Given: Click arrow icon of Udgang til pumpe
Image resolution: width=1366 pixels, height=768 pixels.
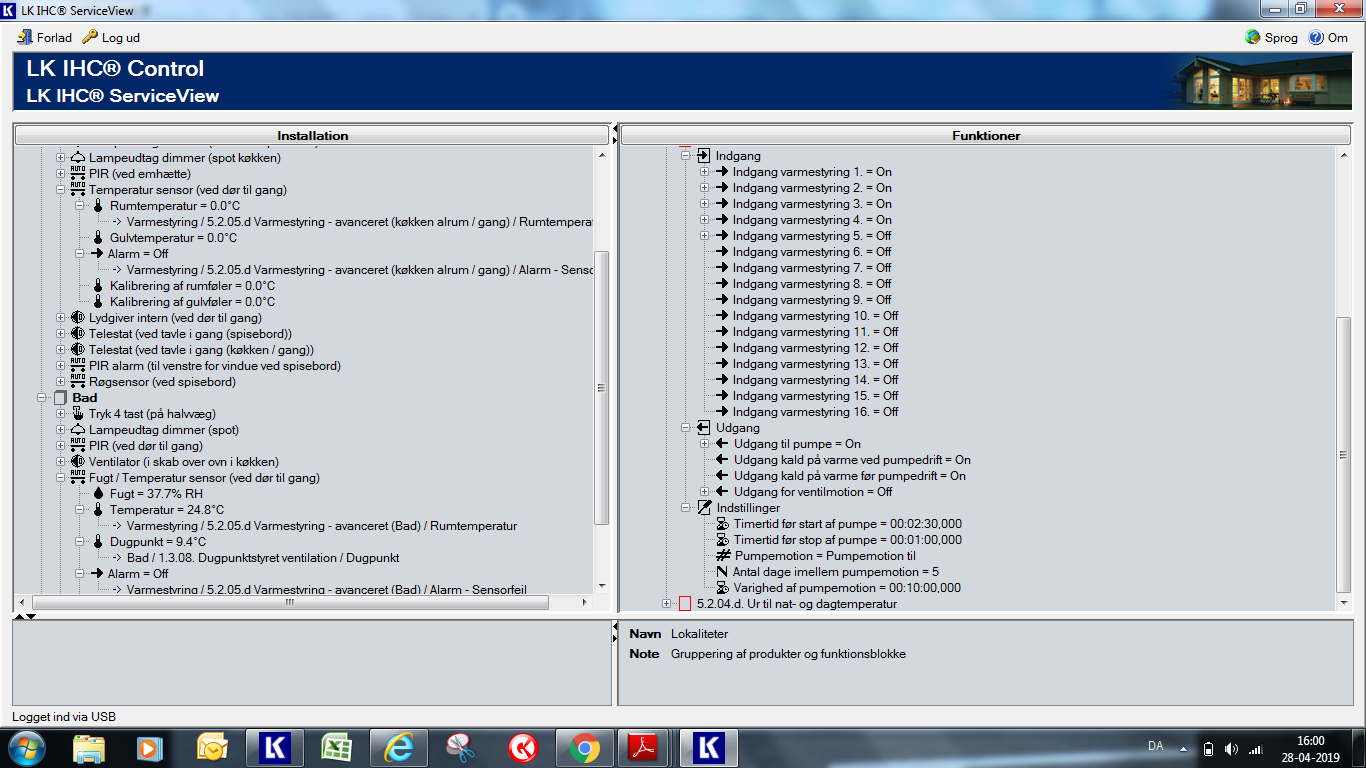Looking at the screenshot, I should (721, 444).
